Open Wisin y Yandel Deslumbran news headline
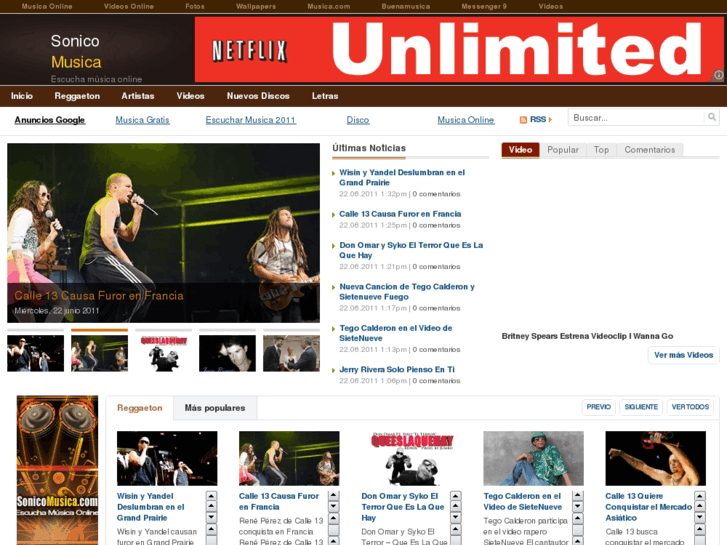Screen dimensions: 727x545 402,178
